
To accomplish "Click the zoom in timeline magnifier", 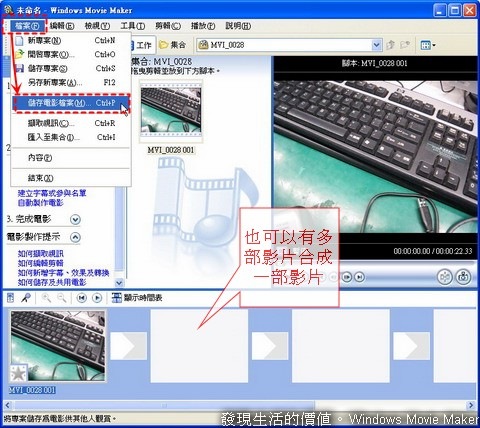I will click(46, 298).
